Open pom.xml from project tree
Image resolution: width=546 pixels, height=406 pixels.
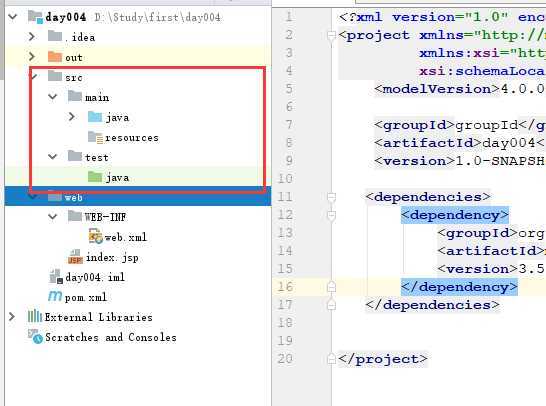point(86,297)
